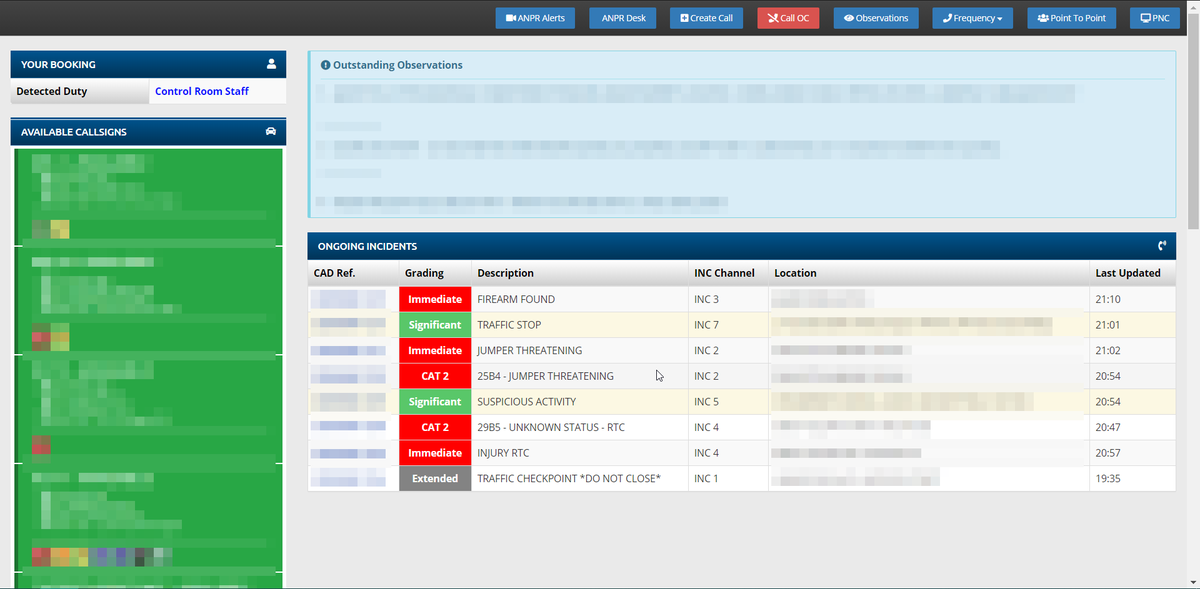
Task: Click the Extended grading of TRAFFIC CHECKPOINT
Action: point(435,478)
